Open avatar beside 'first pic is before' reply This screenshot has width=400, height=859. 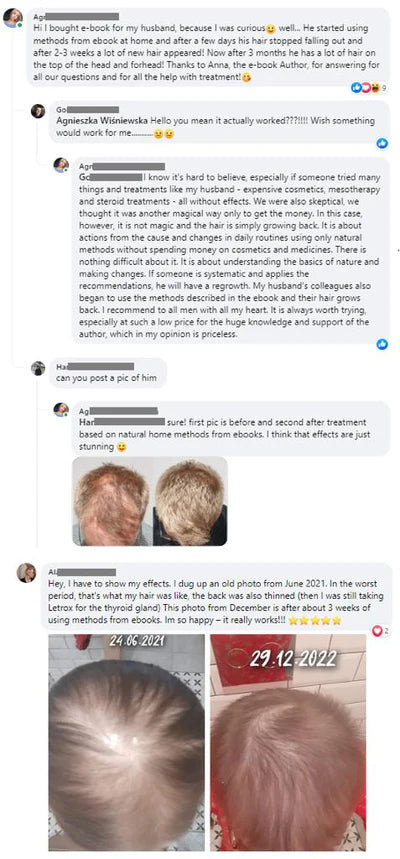tap(61, 409)
